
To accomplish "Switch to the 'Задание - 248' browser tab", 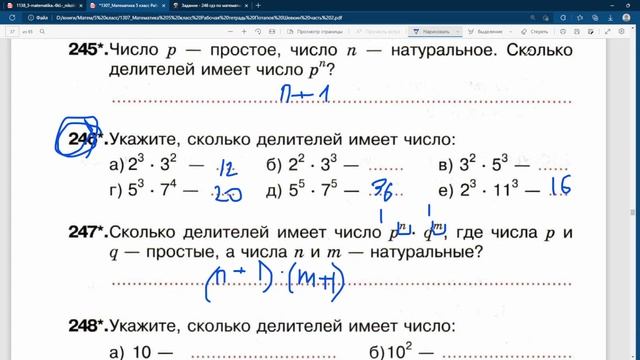I will (211, 6).
